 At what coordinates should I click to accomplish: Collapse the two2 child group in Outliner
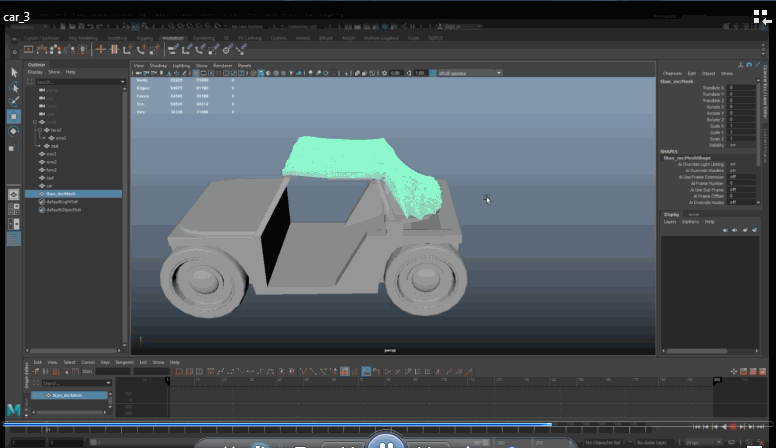40,130
